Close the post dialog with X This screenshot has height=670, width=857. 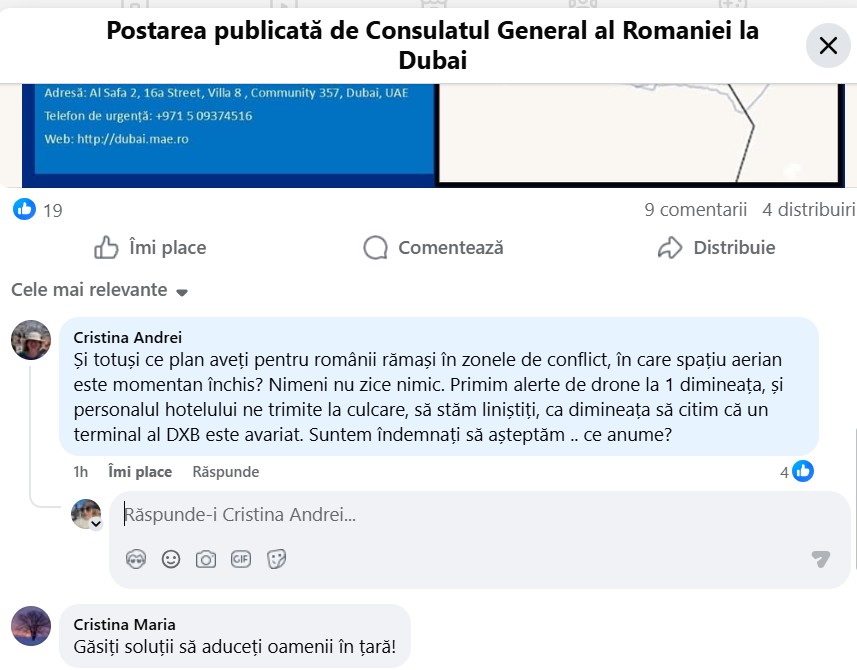click(828, 45)
